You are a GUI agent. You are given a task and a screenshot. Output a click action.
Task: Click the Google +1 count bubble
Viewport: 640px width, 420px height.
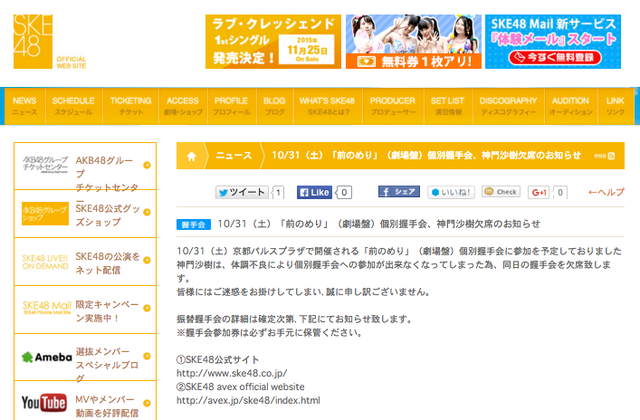pyautogui.click(x=560, y=192)
